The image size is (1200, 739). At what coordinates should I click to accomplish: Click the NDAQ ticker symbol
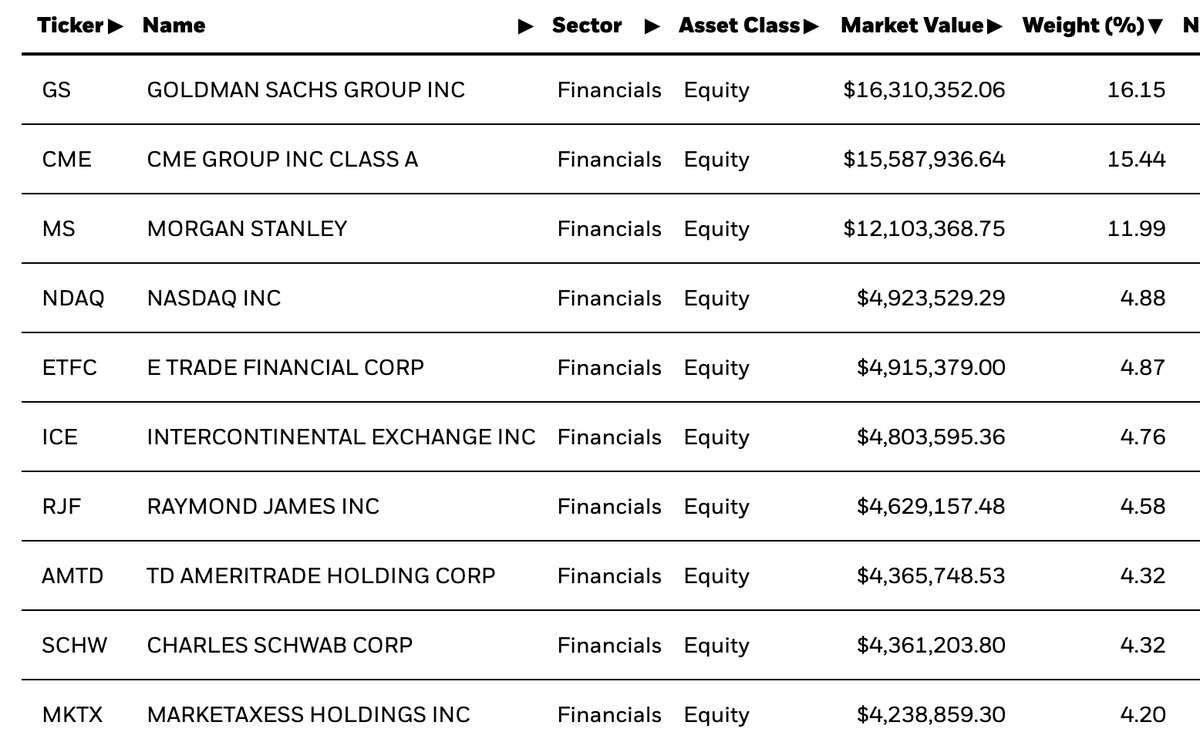tap(73, 298)
